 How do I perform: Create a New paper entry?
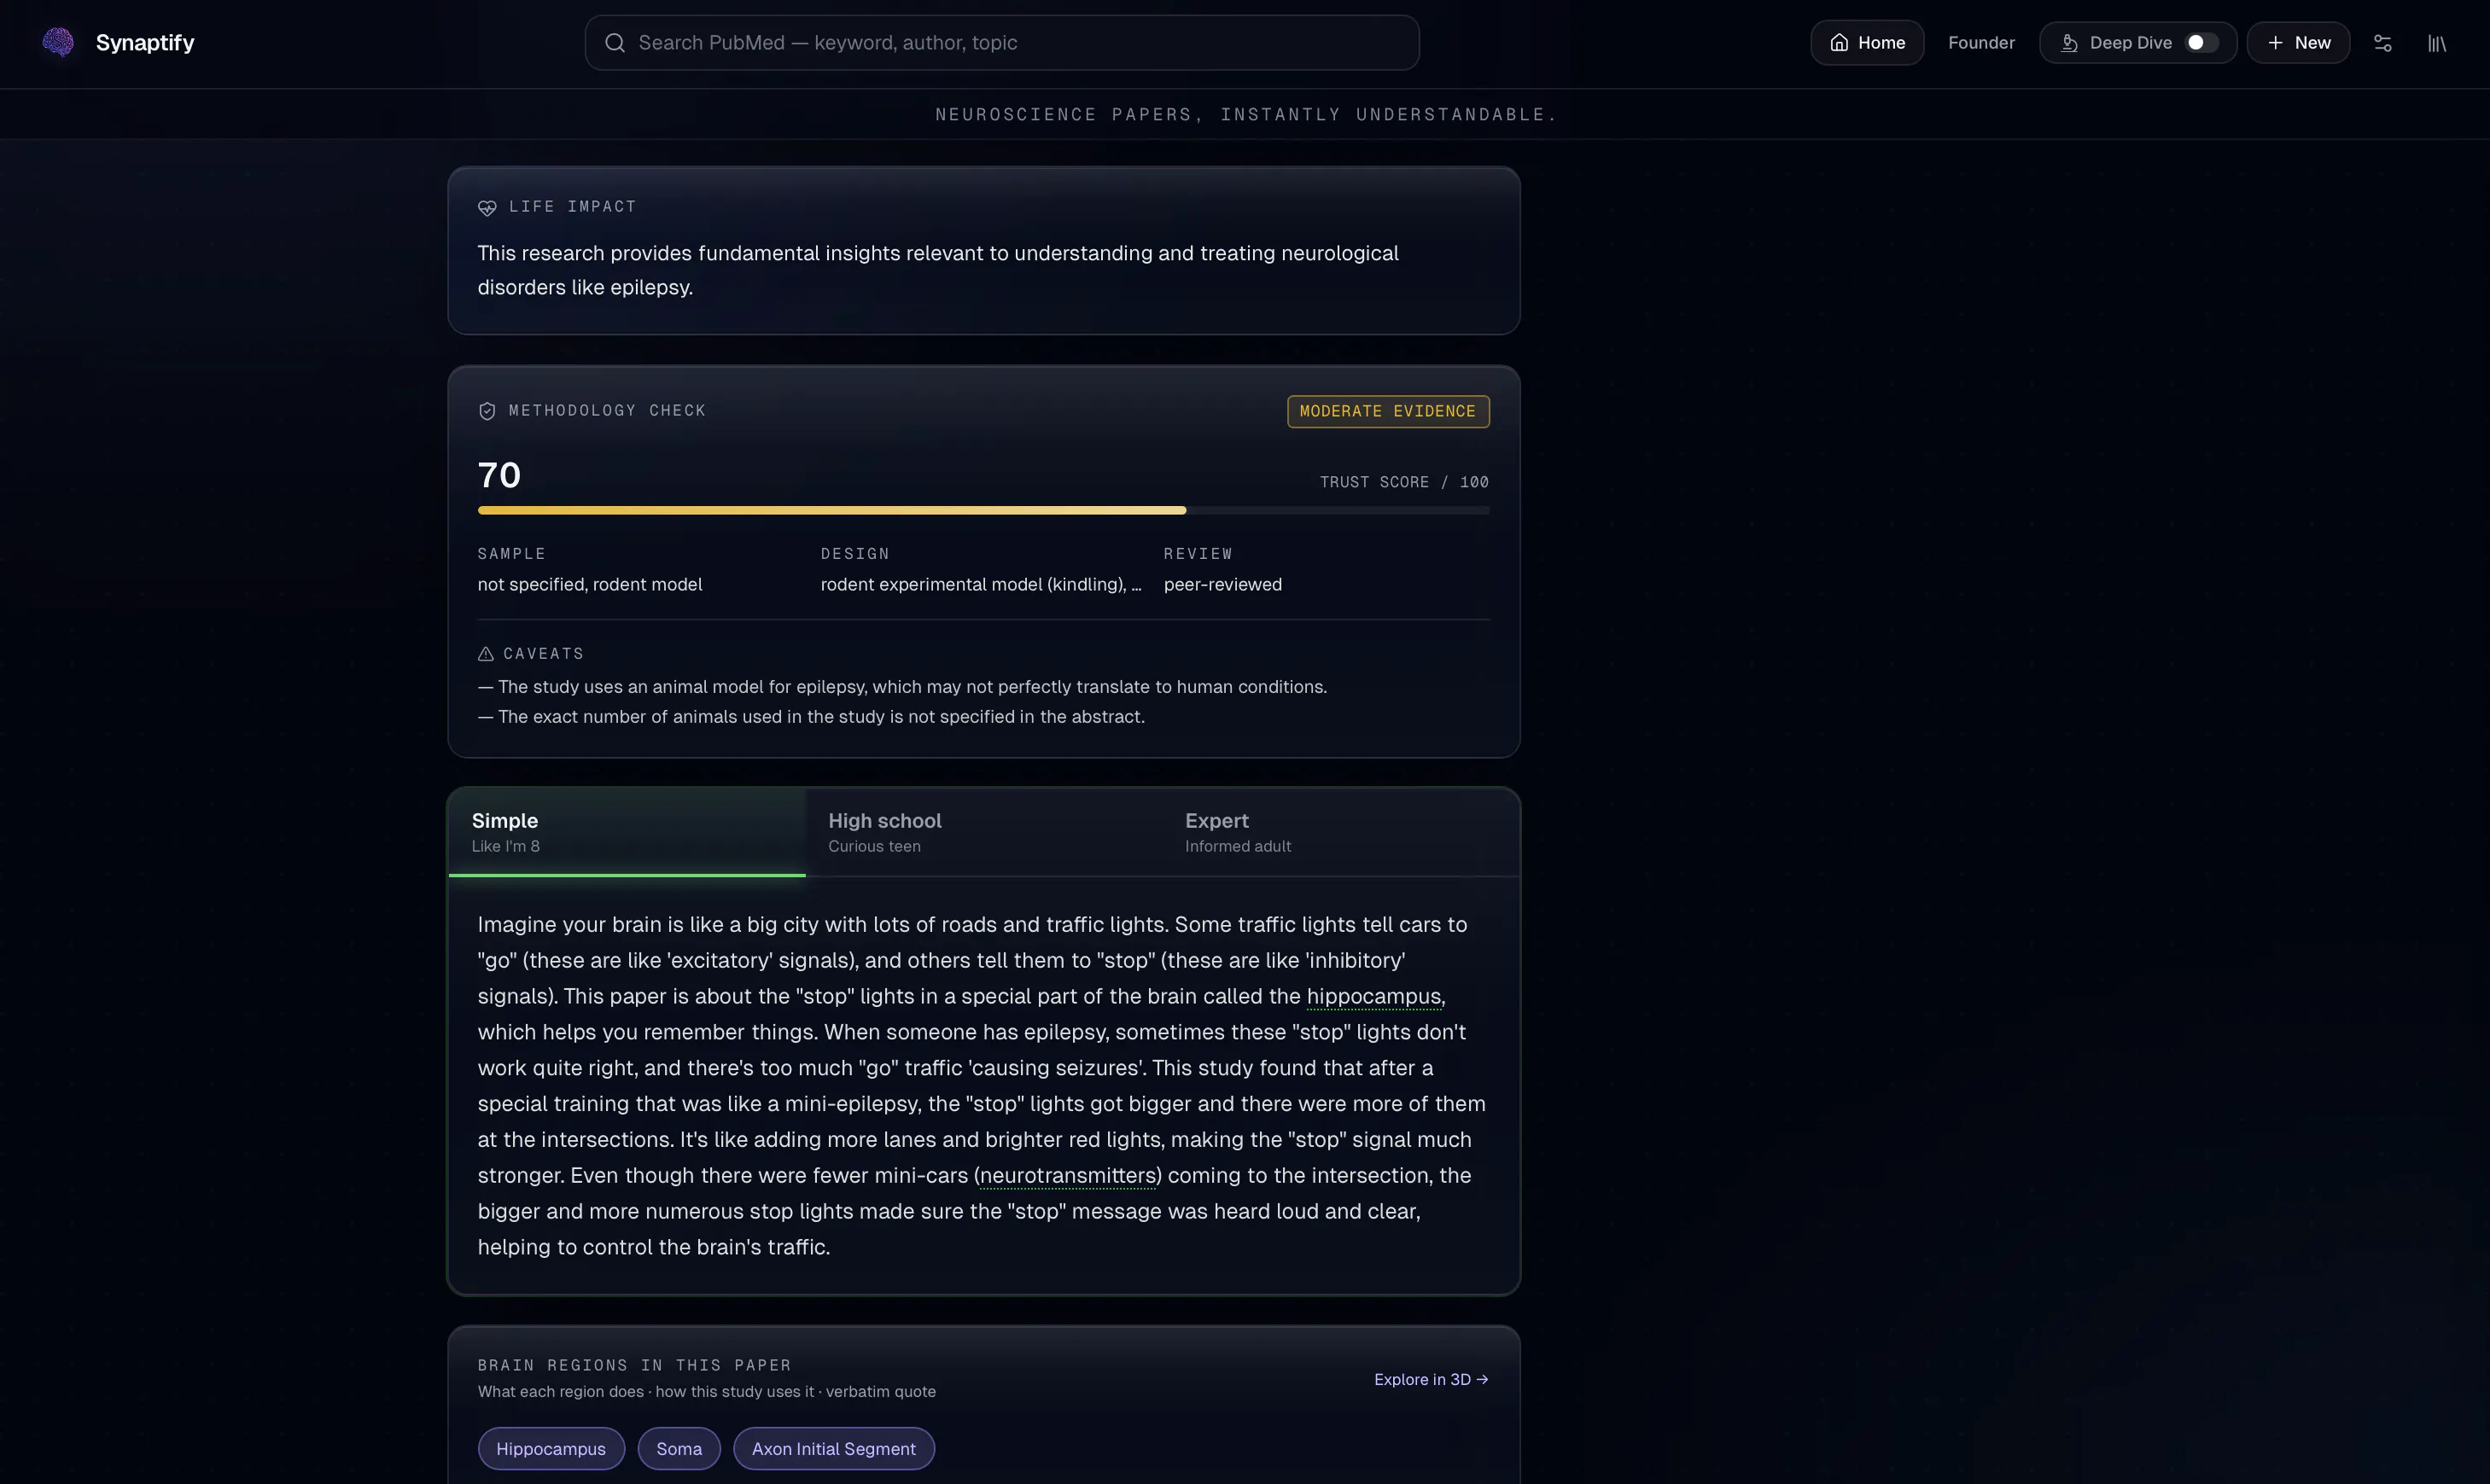click(2298, 43)
